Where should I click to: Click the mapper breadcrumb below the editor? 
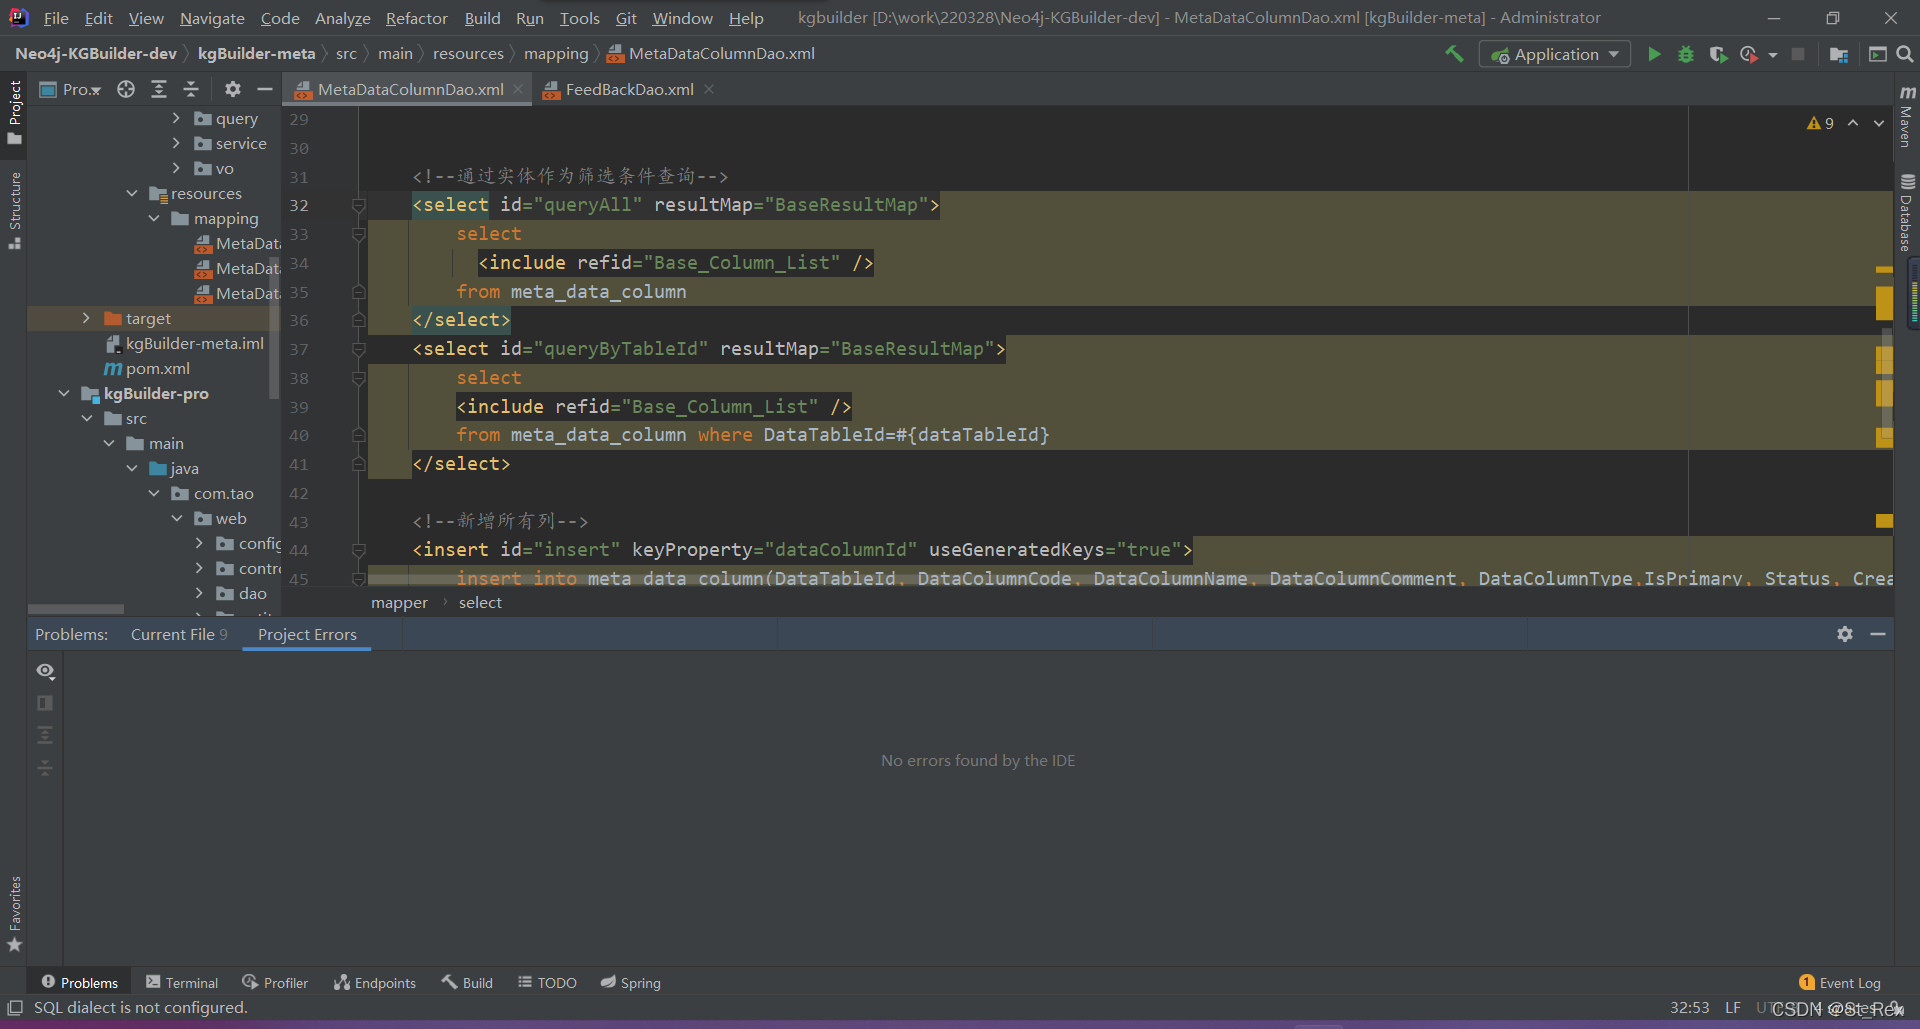point(399,602)
